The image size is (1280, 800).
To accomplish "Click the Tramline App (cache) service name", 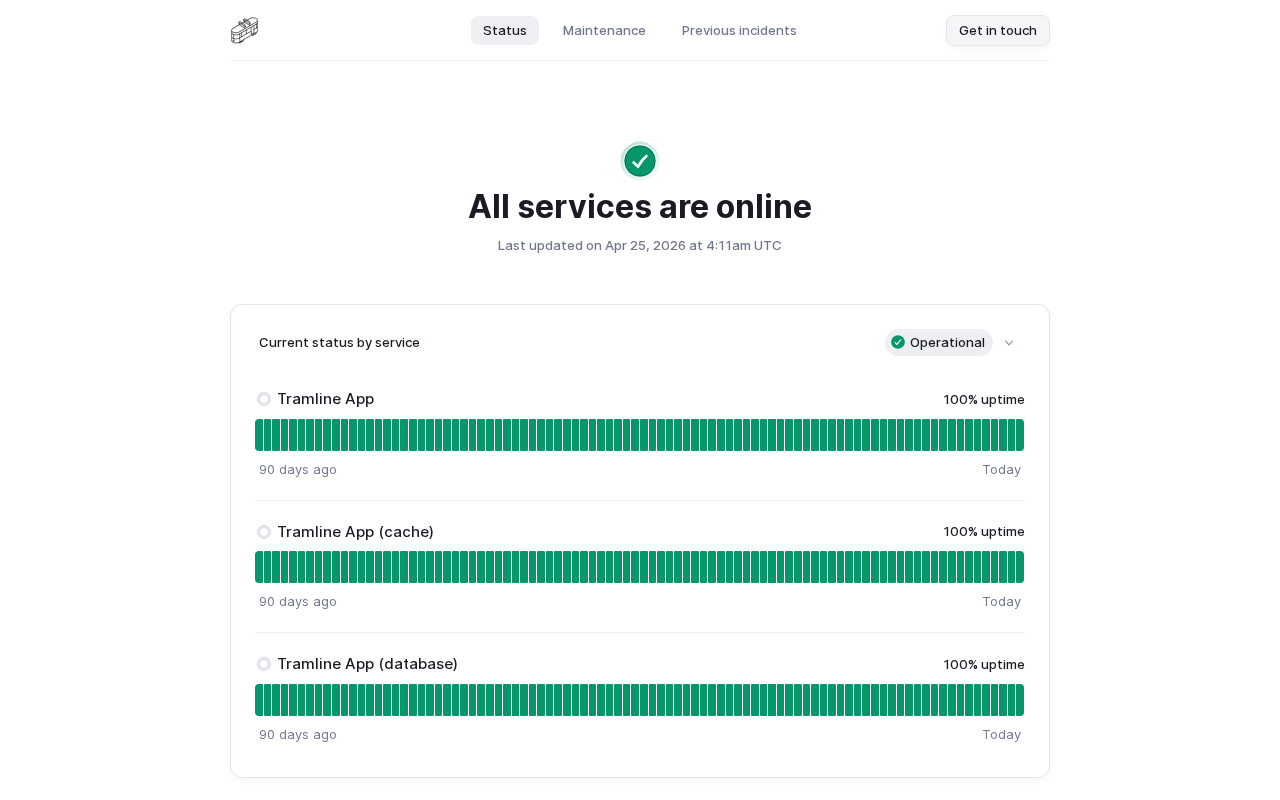I will pos(355,532).
